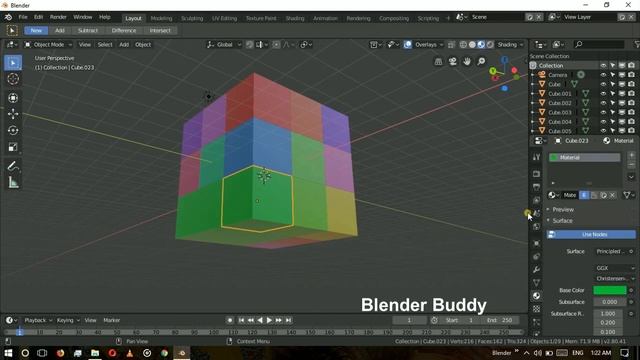This screenshot has width=640, height=360.
Task: Open the Christensen subsurface method dropdown
Action: click(x=615, y=278)
